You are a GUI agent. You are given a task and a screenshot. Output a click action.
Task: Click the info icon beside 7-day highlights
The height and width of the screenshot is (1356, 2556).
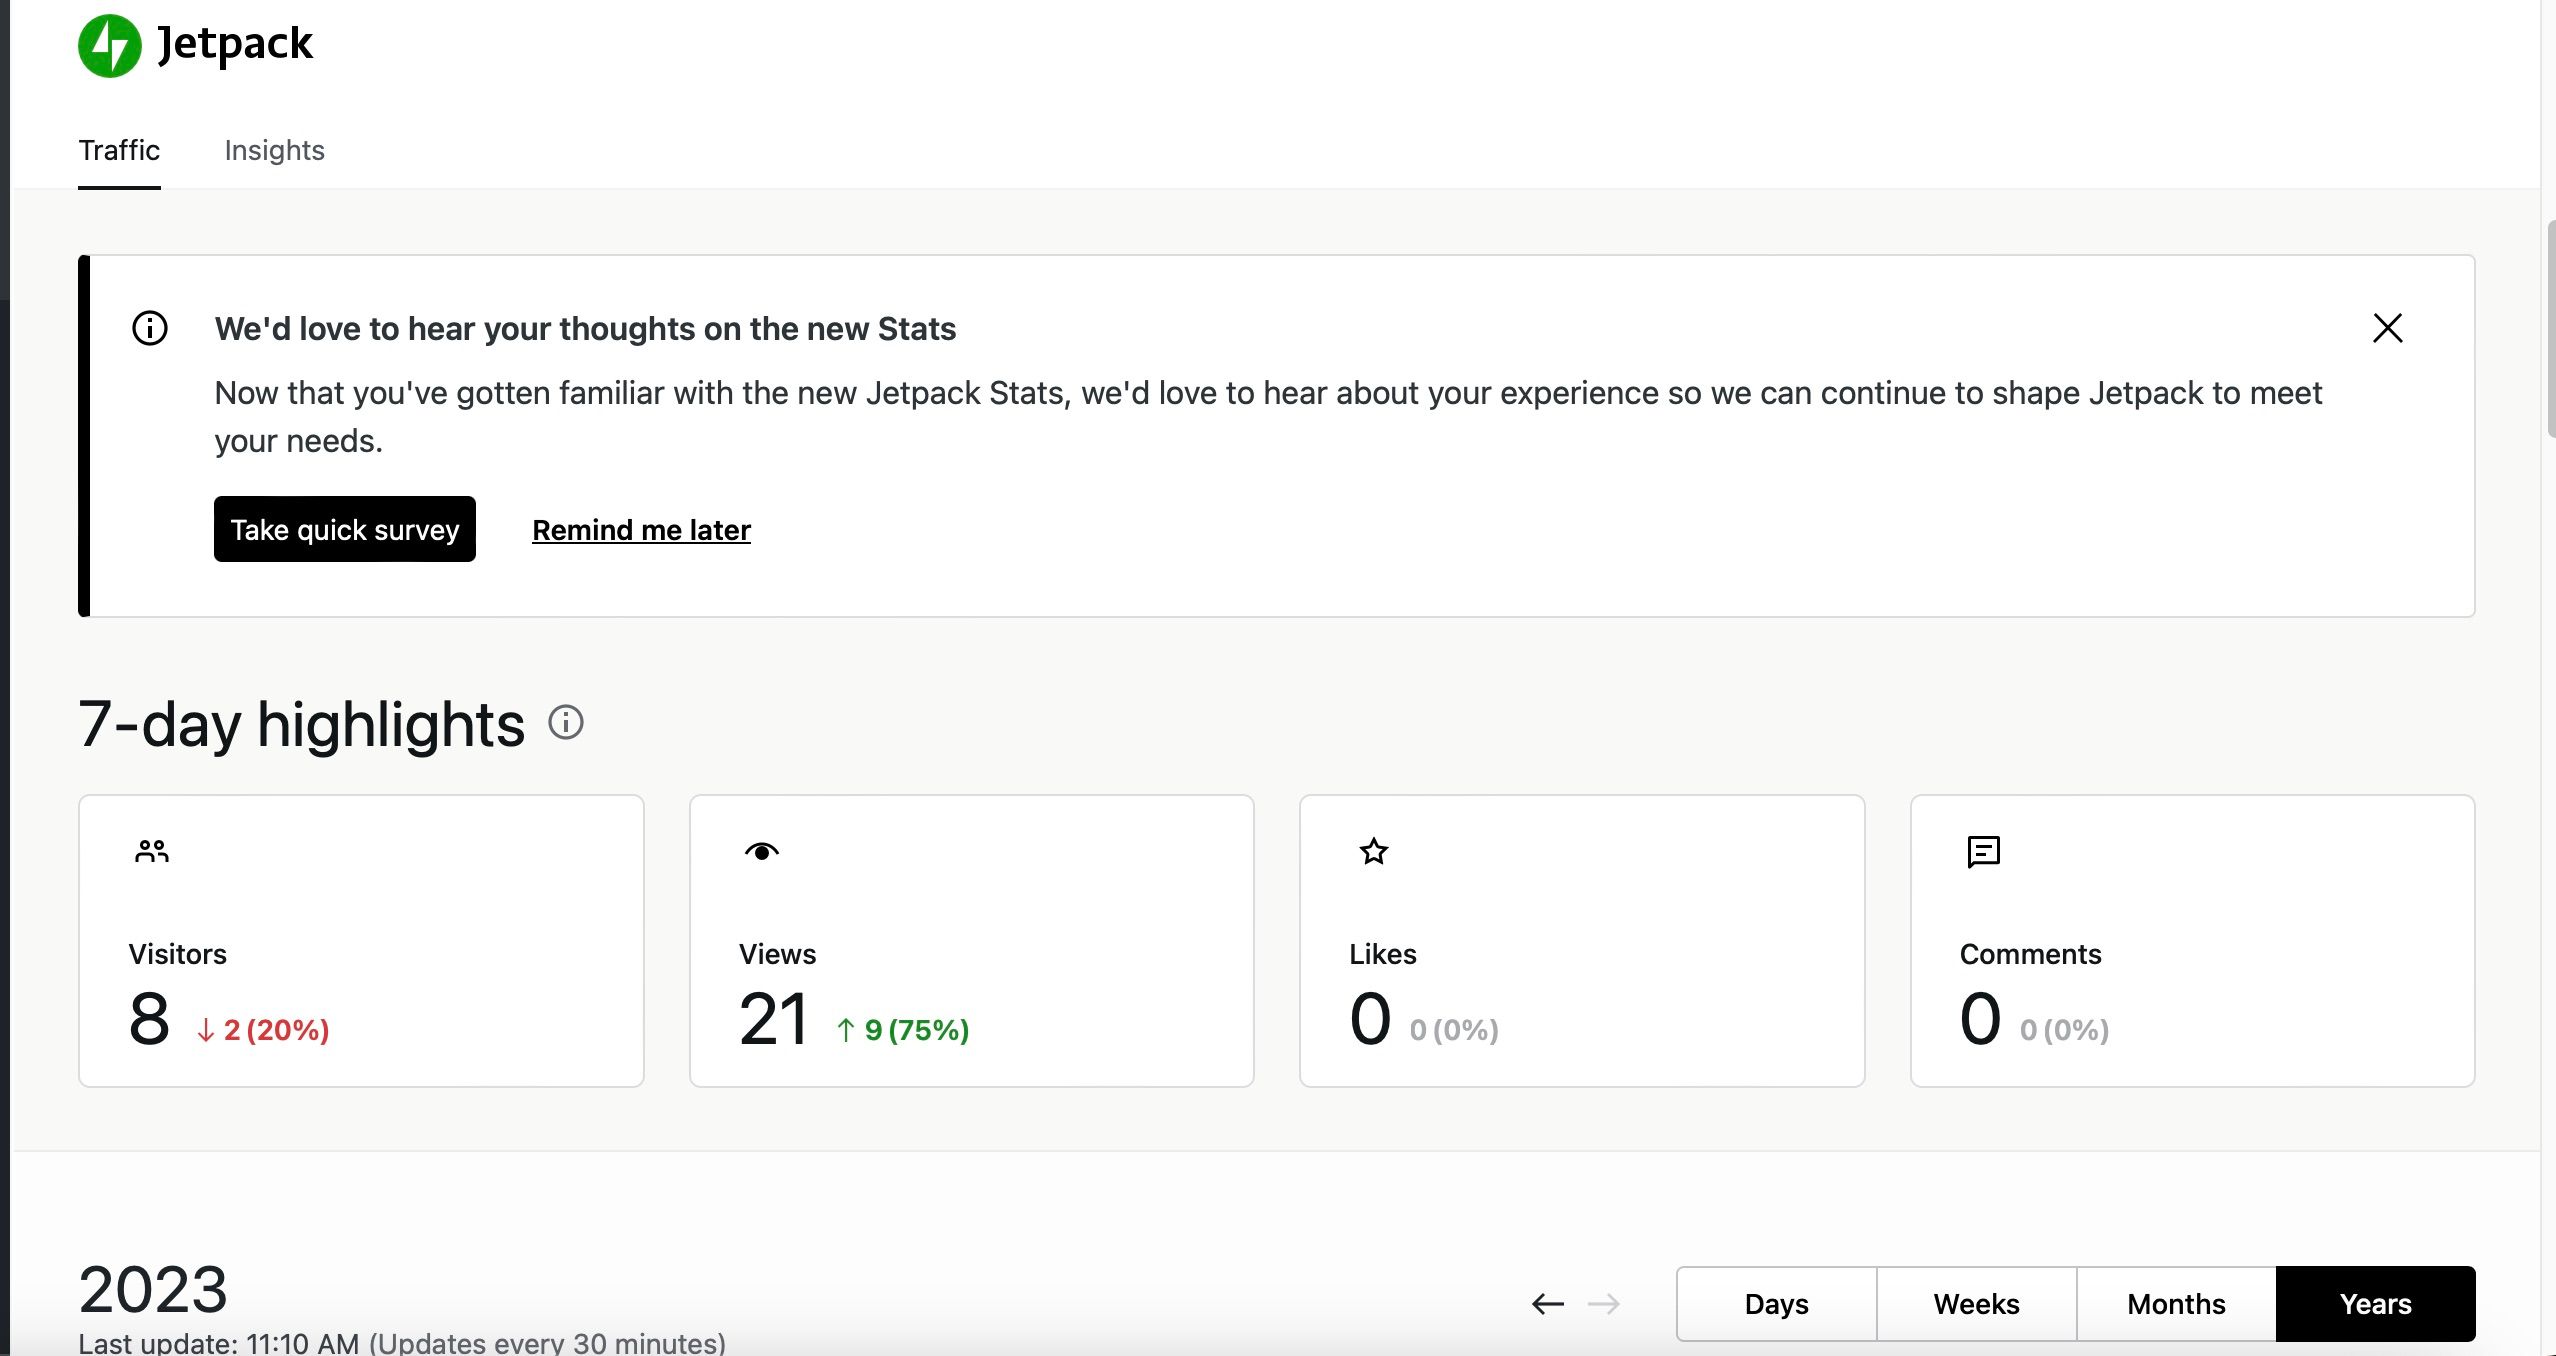pos(566,722)
